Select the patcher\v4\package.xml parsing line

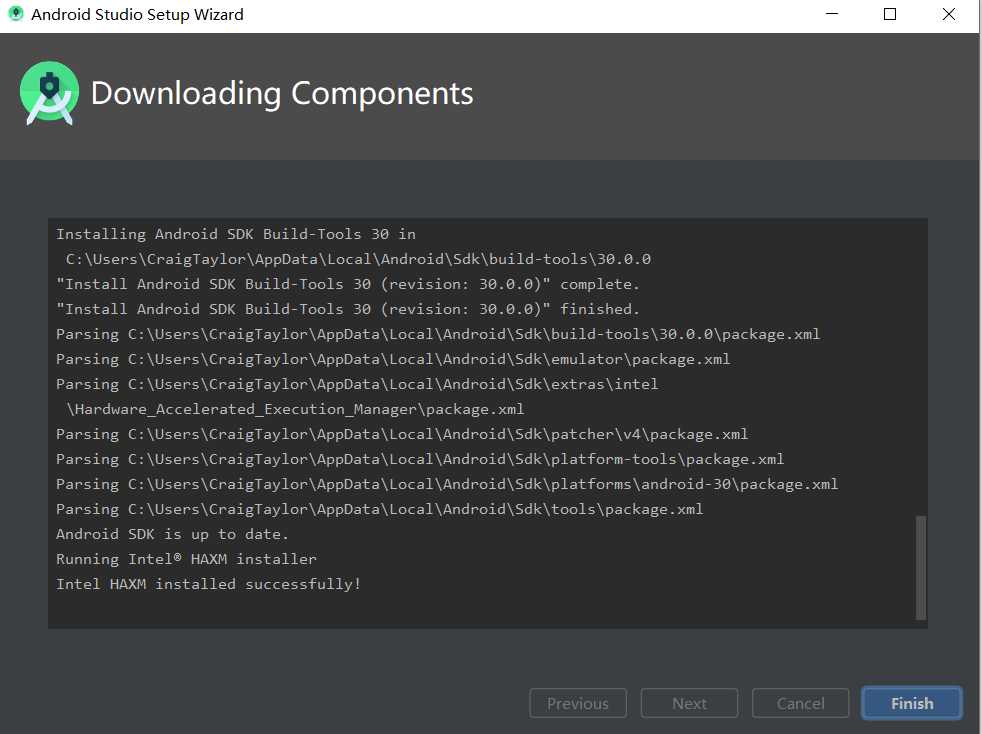tap(402, 434)
